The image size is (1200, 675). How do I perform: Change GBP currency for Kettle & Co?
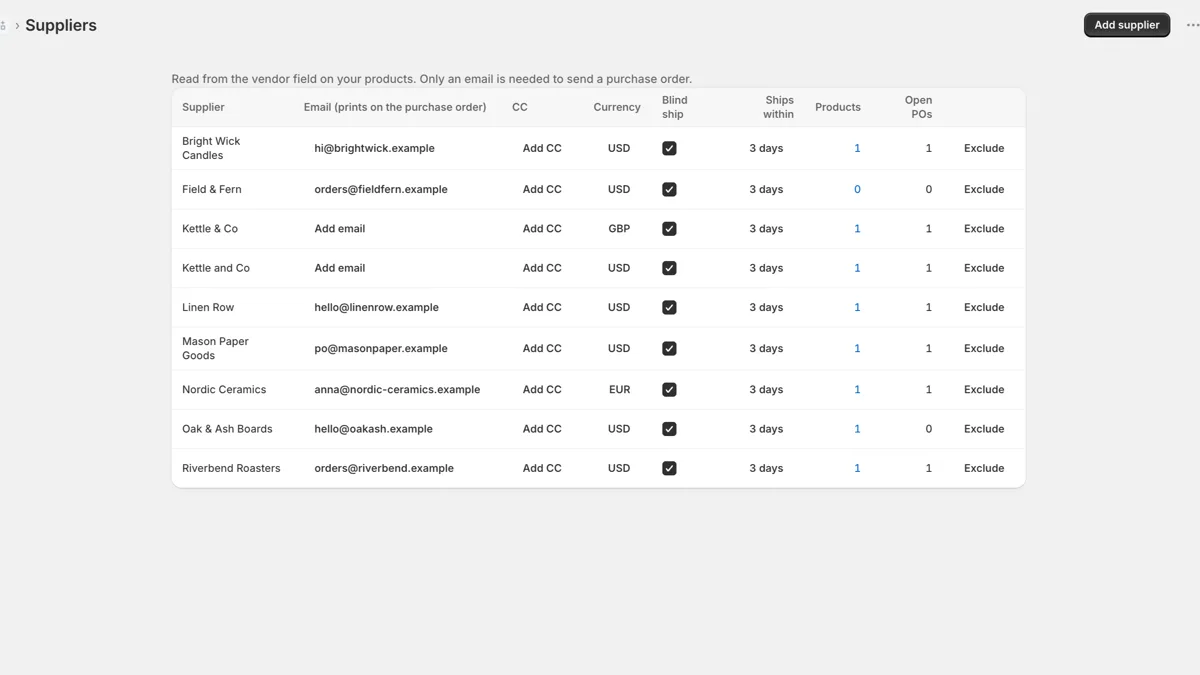619,229
